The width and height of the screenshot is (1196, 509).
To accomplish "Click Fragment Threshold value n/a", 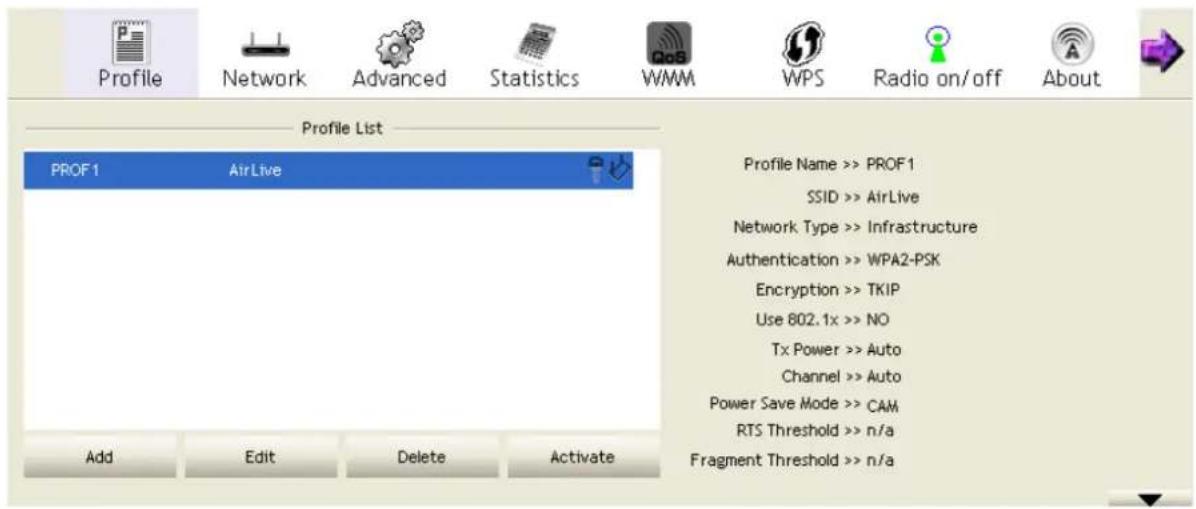I will click(880, 460).
